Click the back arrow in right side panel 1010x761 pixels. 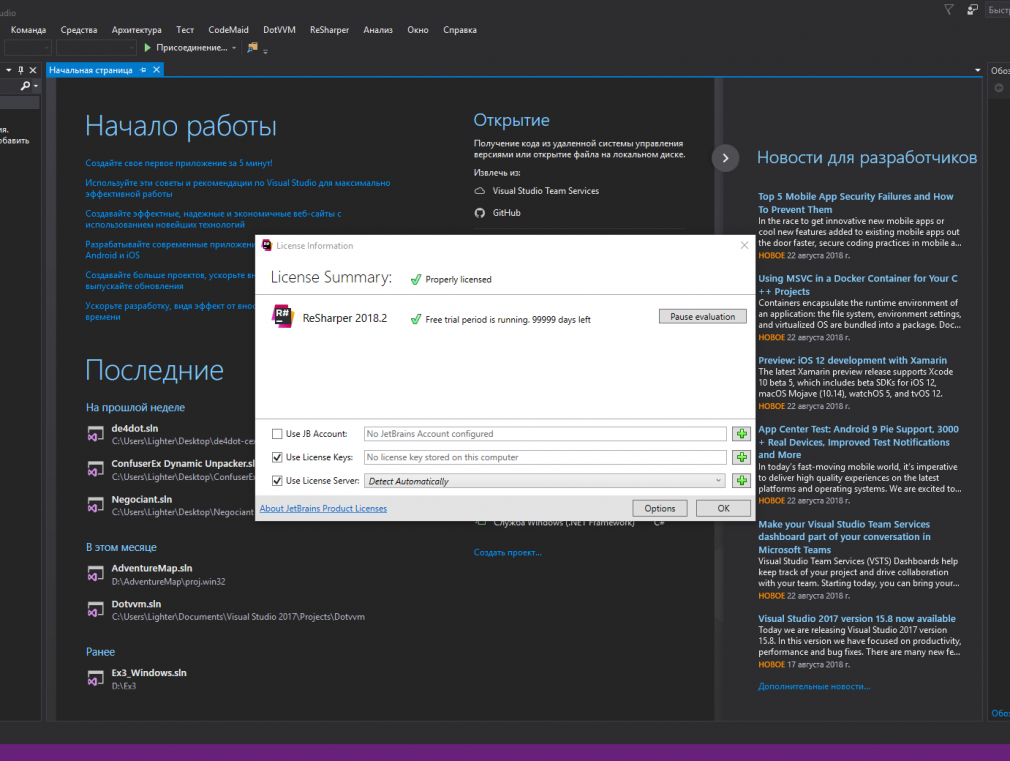tap(998, 88)
